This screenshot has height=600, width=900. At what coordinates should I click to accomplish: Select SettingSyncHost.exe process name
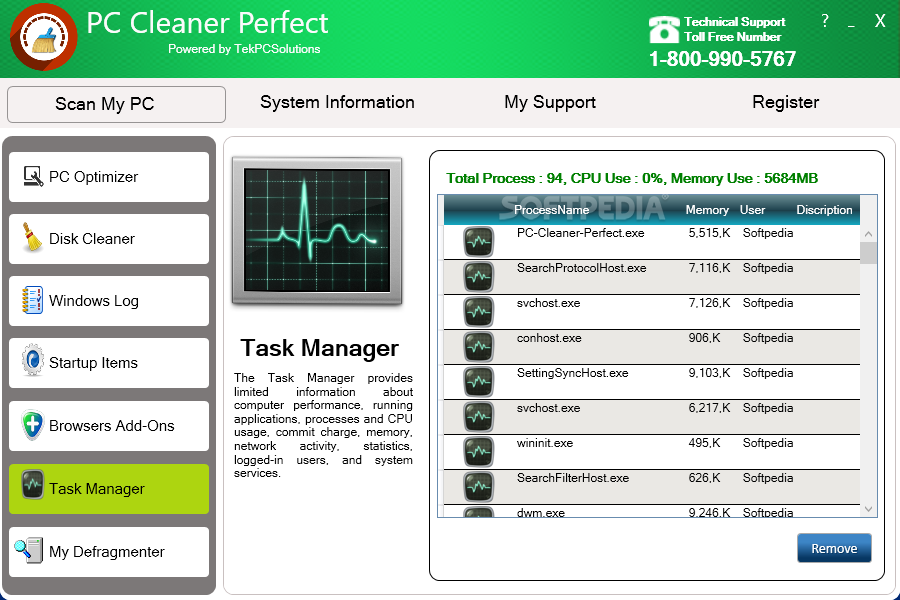click(572, 373)
